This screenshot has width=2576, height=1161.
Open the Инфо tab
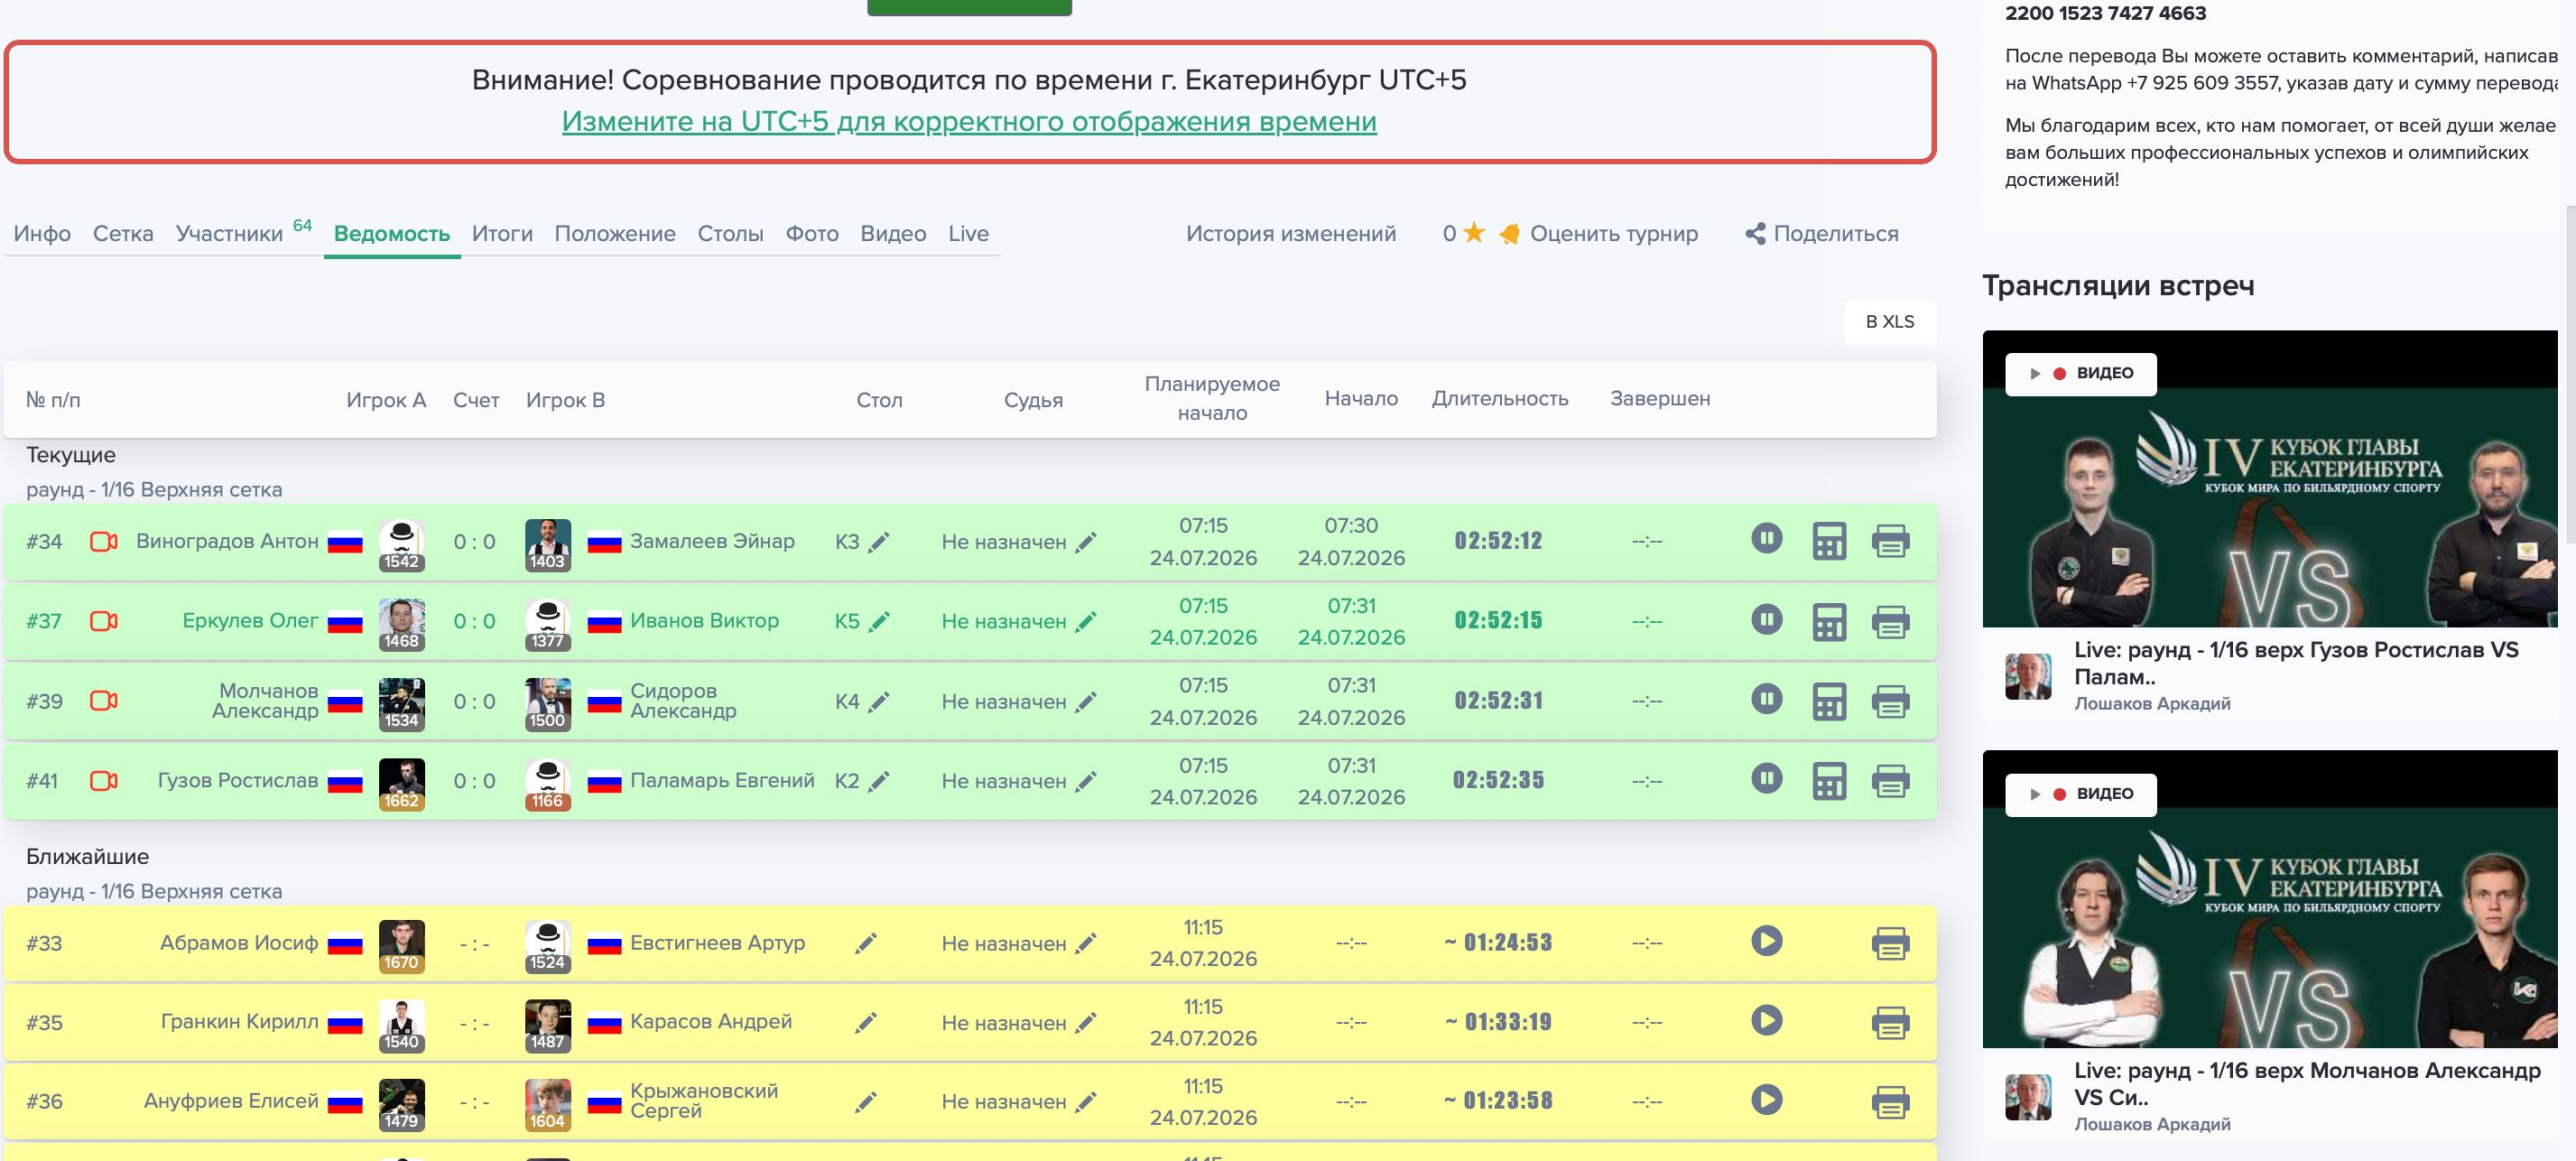click(42, 234)
